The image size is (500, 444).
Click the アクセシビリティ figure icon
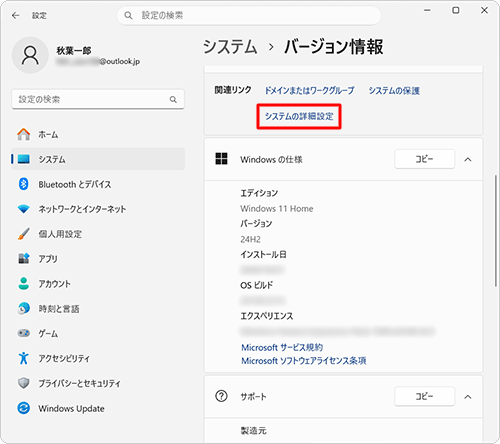[x=24, y=358]
